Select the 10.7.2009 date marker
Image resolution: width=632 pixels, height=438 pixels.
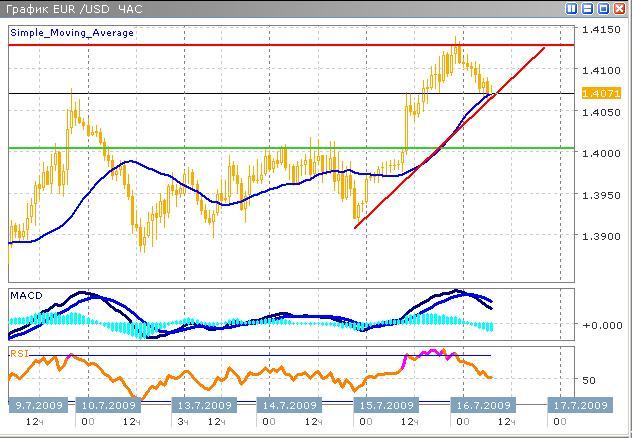click(x=107, y=406)
